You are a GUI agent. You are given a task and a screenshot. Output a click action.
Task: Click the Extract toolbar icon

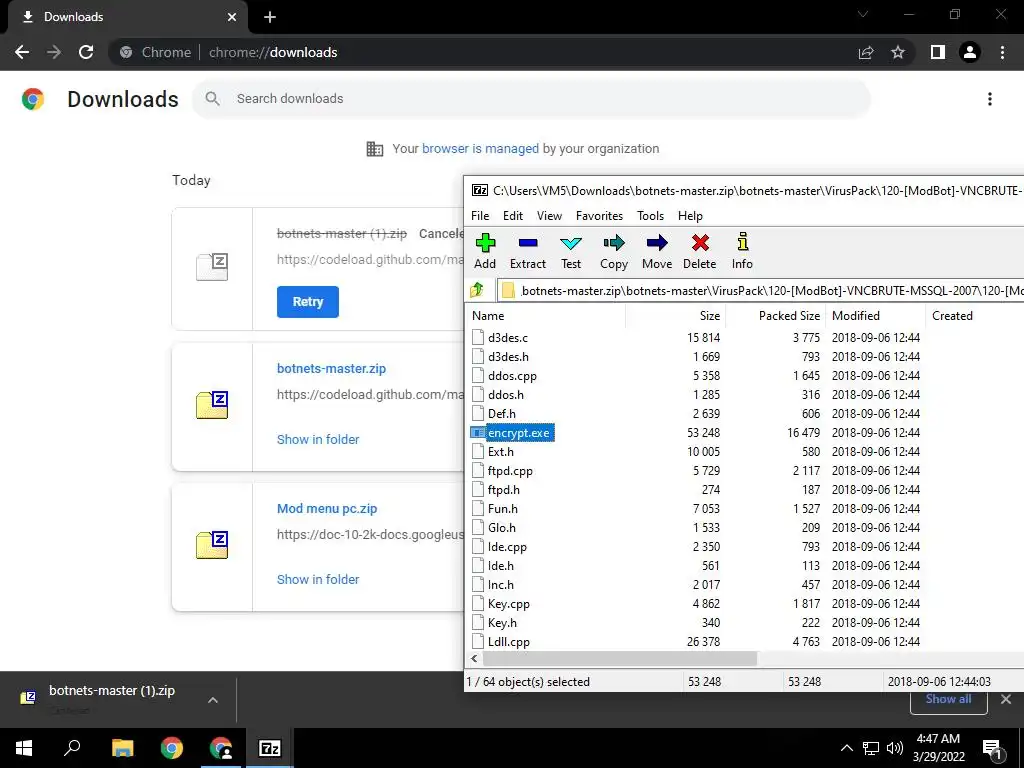pyautogui.click(x=528, y=251)
